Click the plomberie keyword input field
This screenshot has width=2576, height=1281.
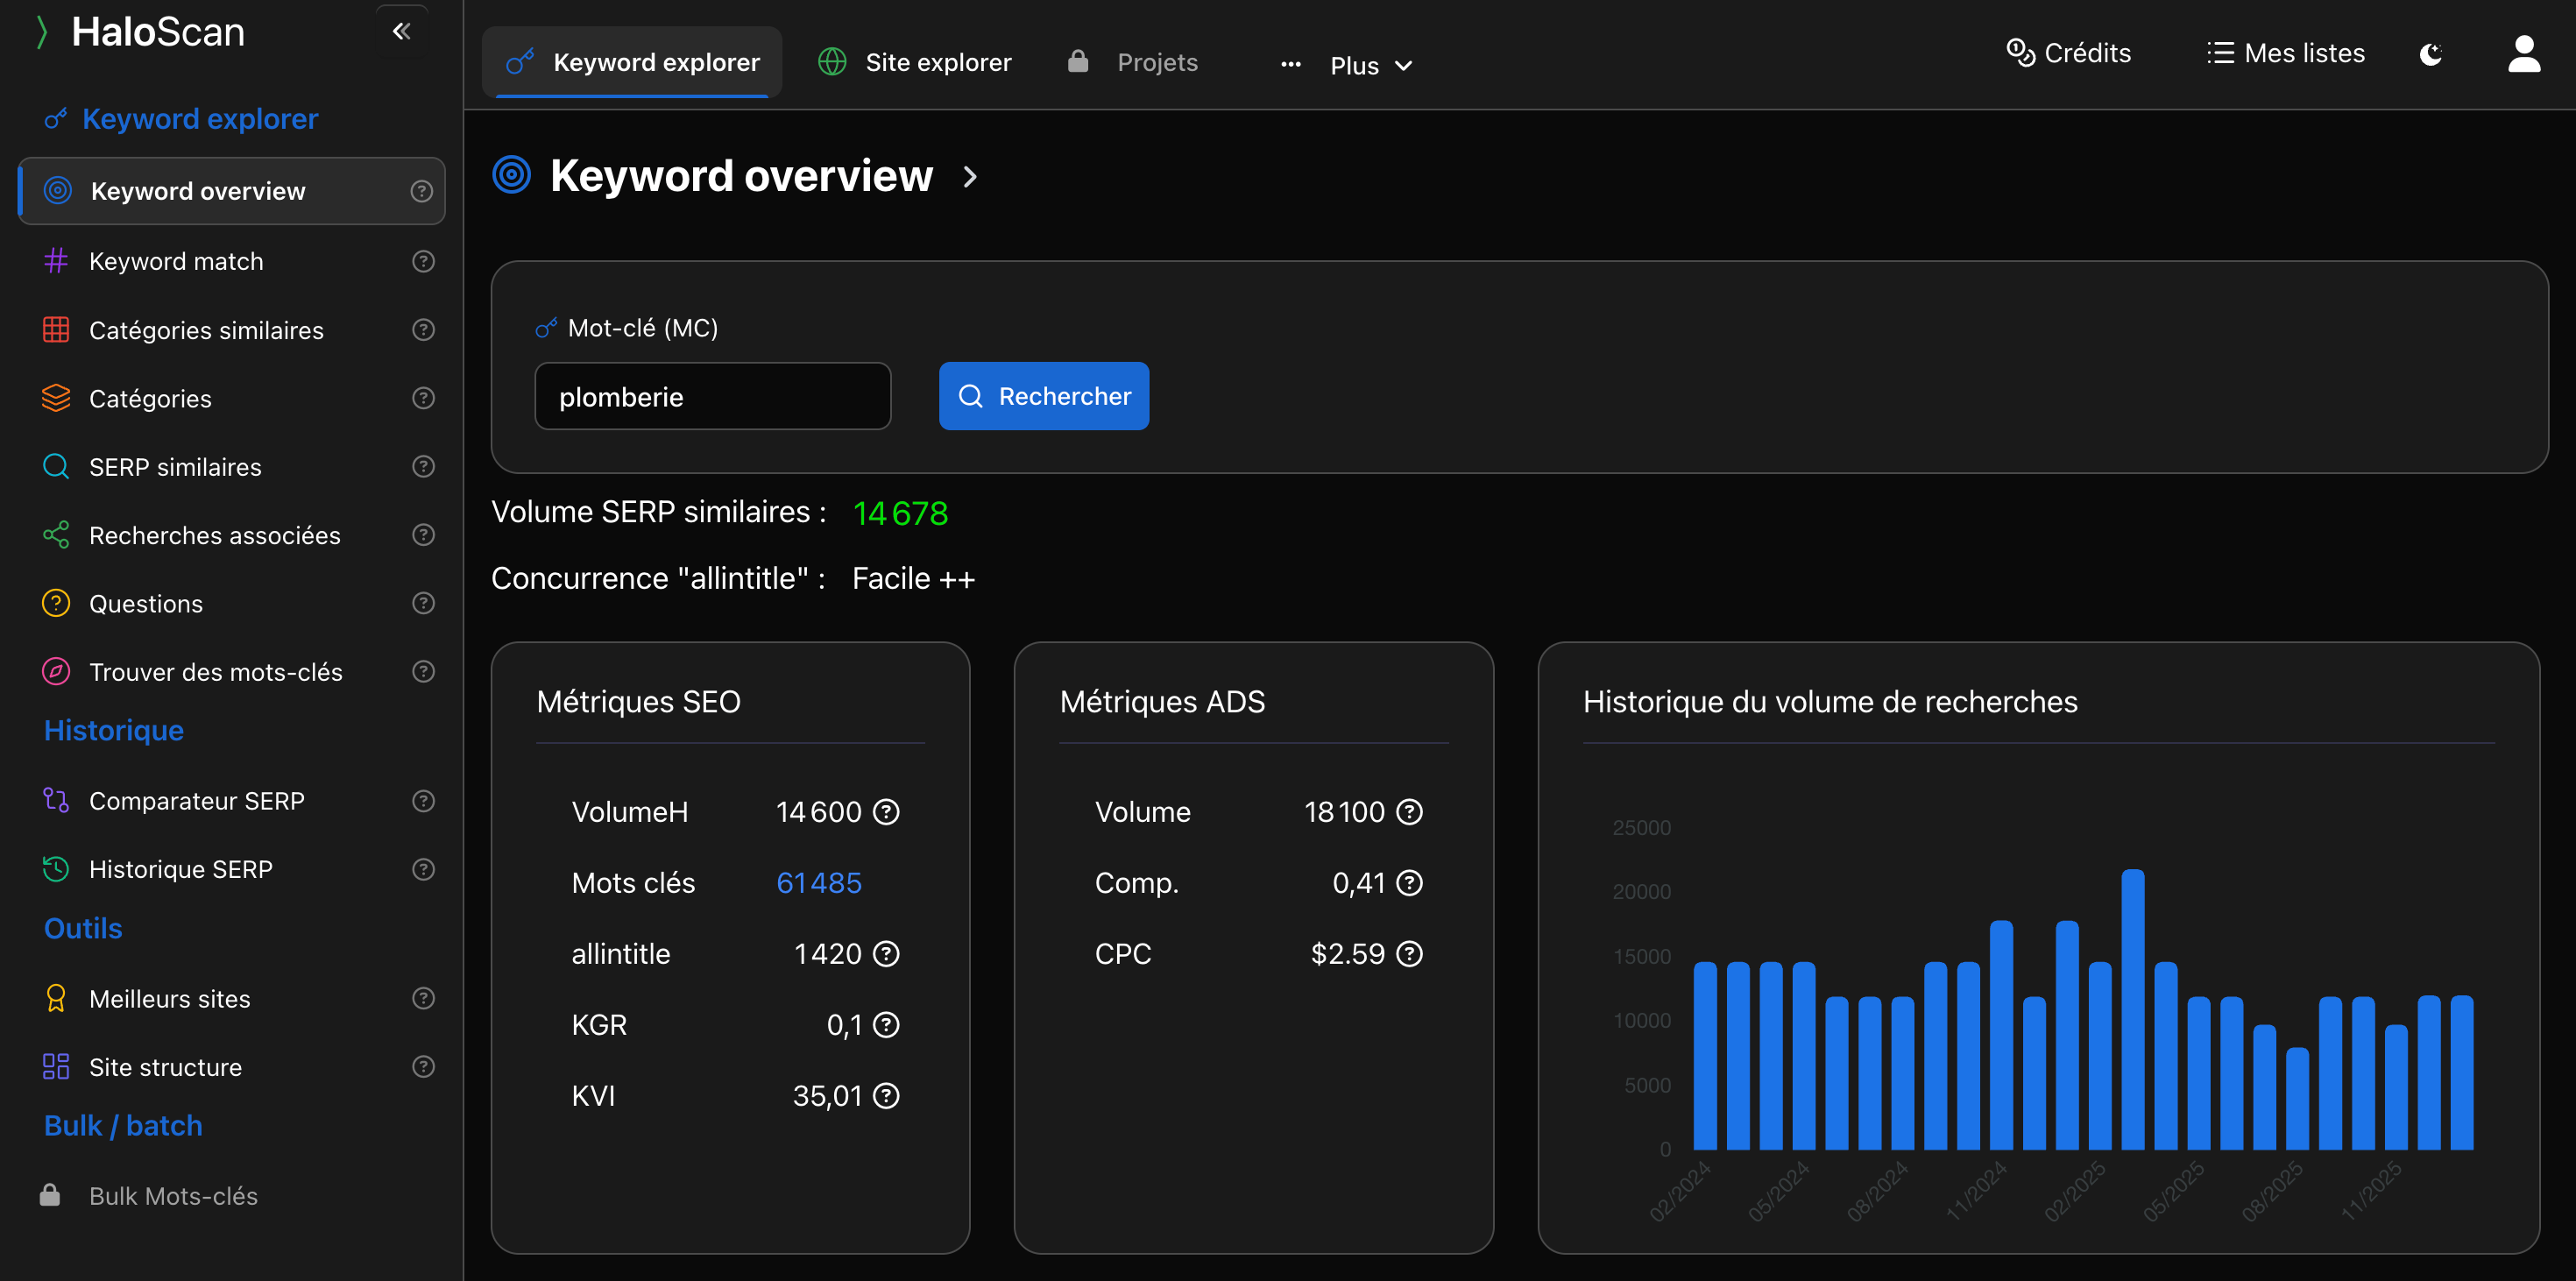[x=712, y=396]
